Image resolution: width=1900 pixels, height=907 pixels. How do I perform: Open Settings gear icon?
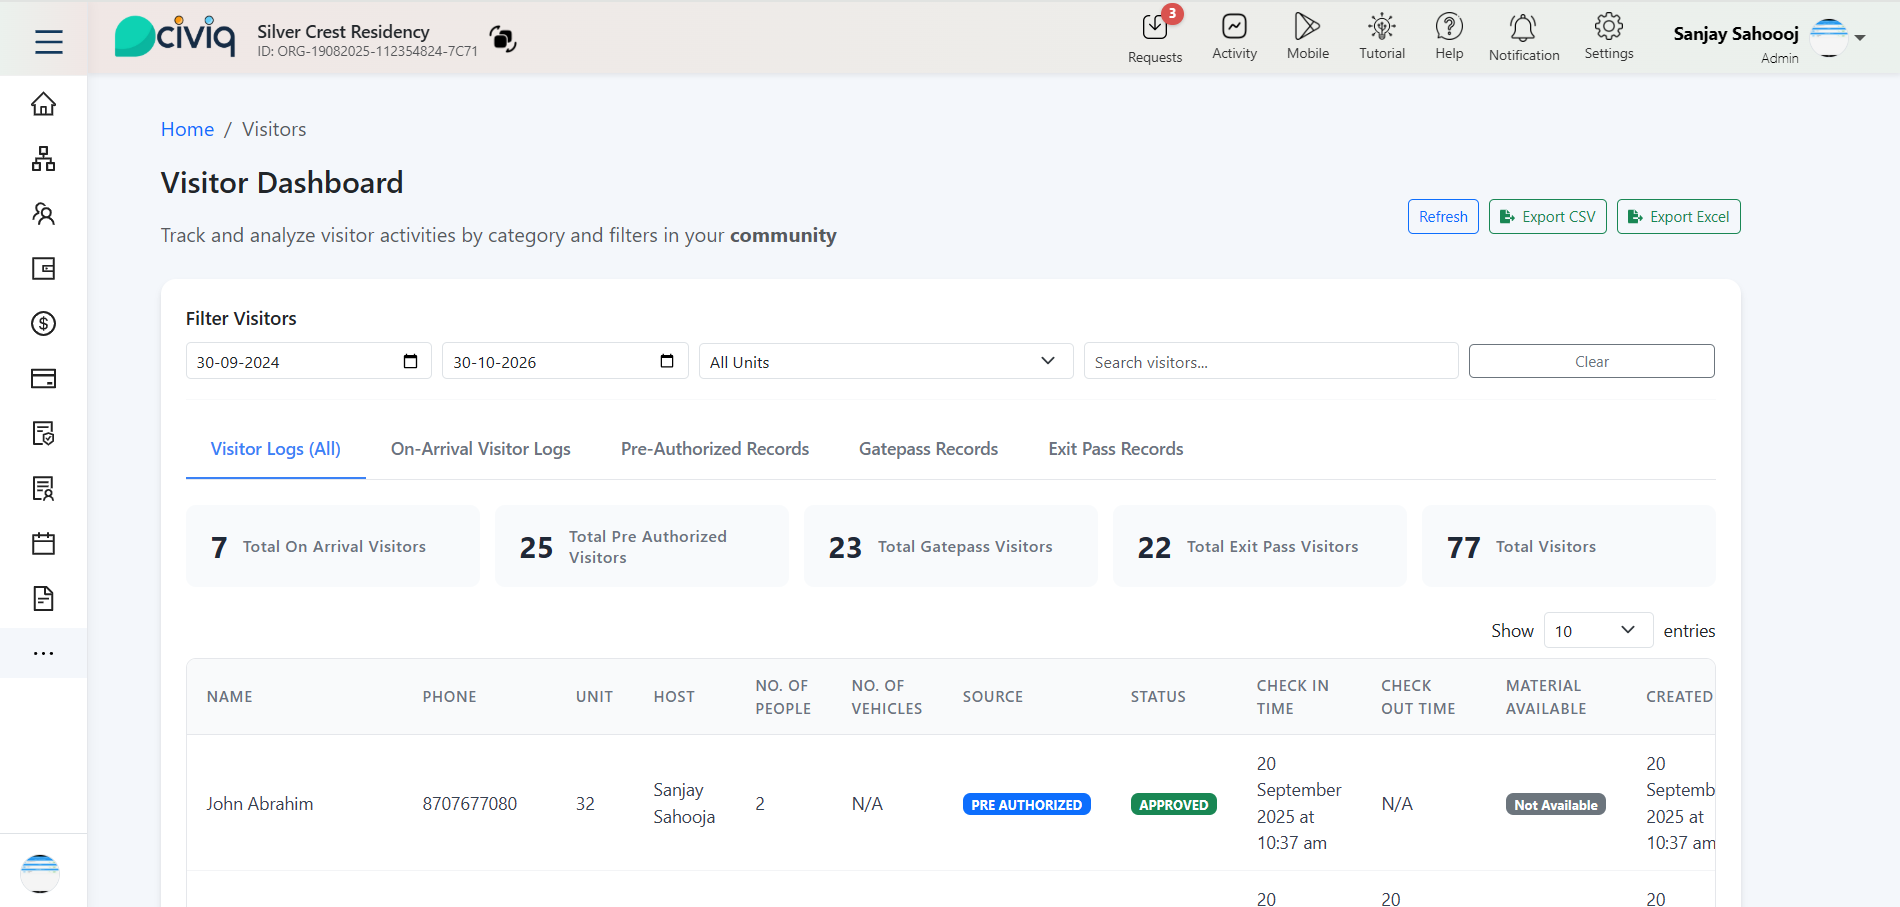(1608, 27)
